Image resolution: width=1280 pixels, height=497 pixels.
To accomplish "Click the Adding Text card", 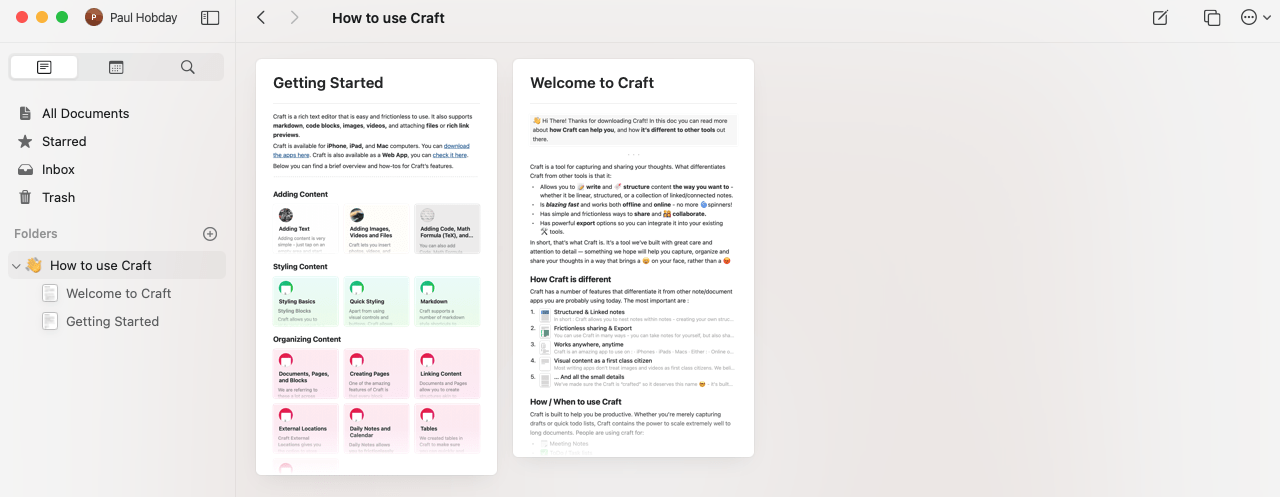I will (307, 229).
